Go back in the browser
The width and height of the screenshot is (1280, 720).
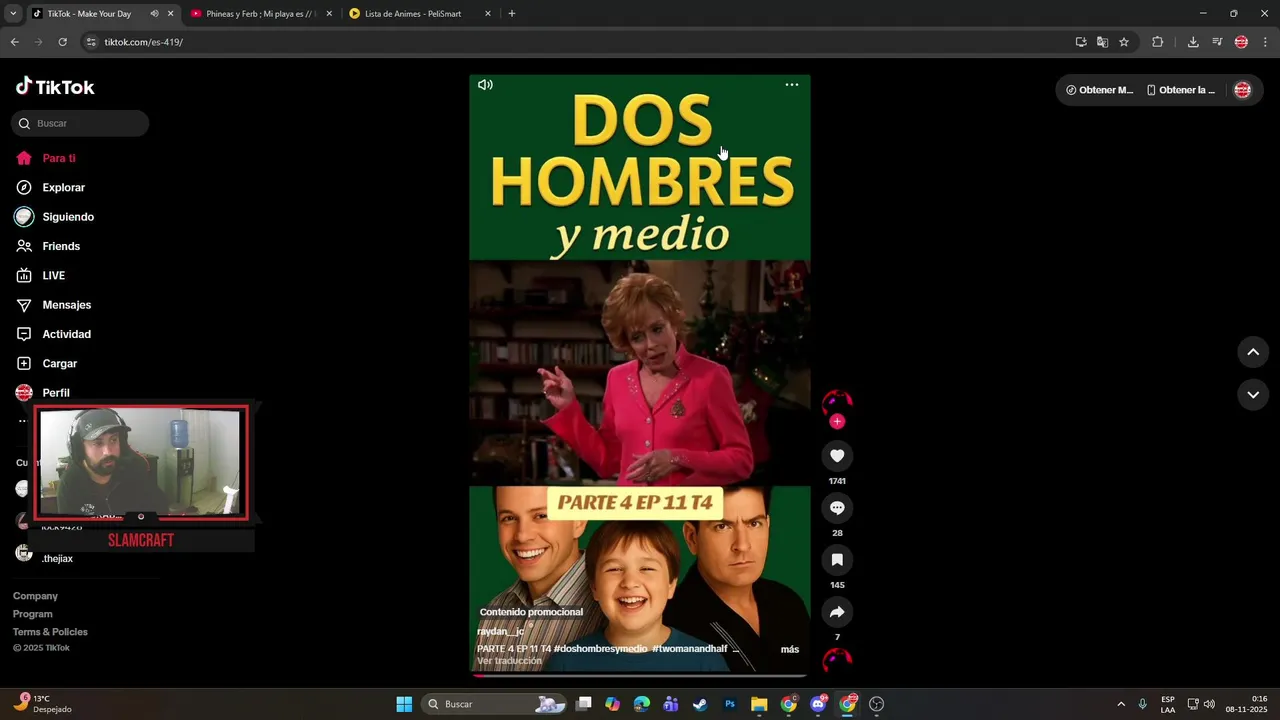click(14, 42)
